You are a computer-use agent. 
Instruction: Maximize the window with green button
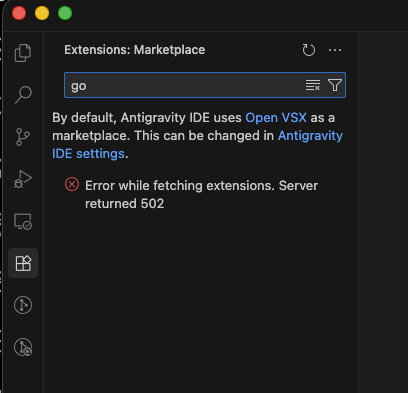tap(65, 13)
